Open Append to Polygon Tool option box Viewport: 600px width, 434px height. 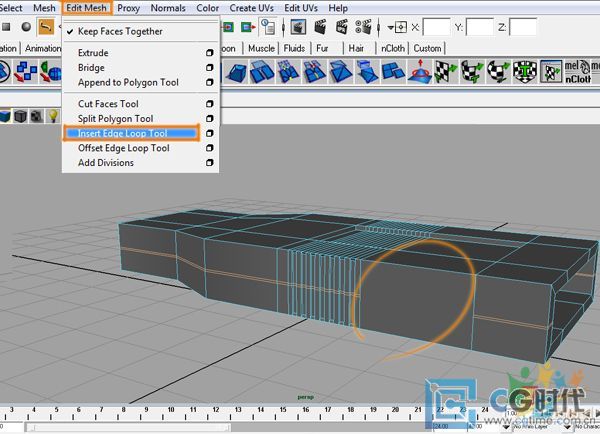click(x=209, y=82)
